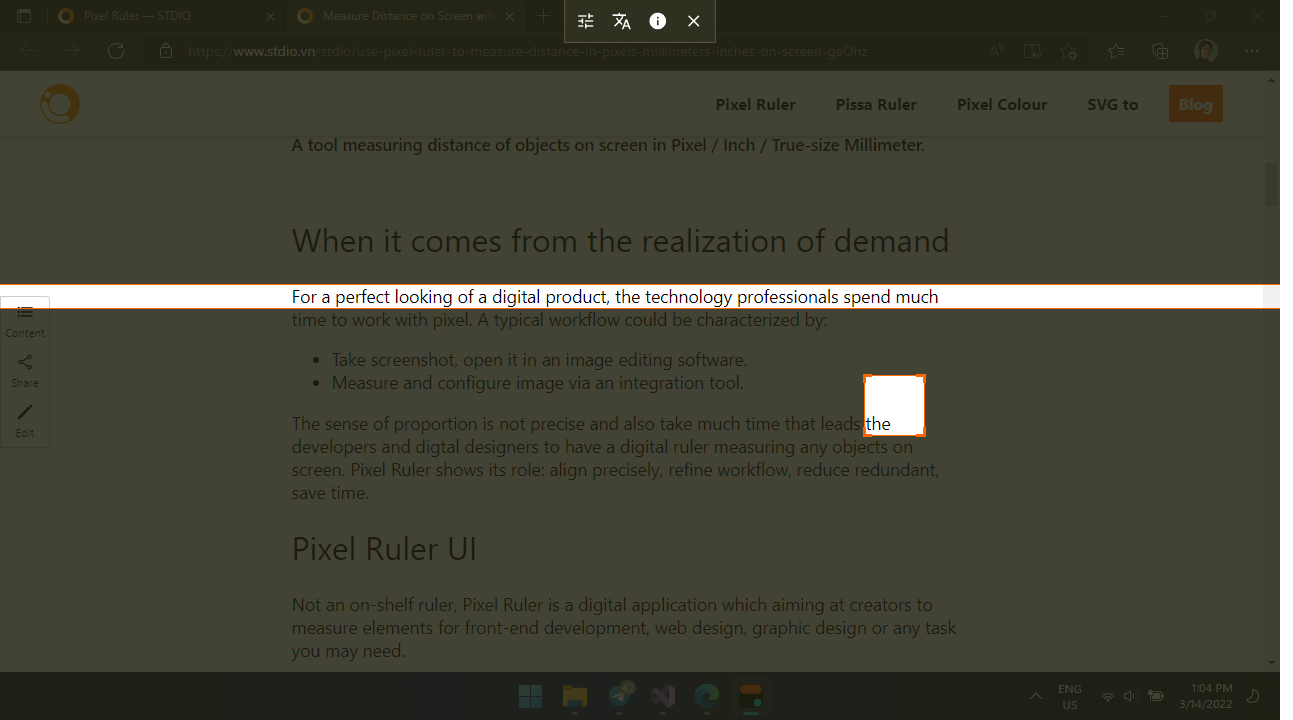Open the ENG US language switcher
The height and width of the screenshot is (720, 1293).
[x=1070, y=696]
